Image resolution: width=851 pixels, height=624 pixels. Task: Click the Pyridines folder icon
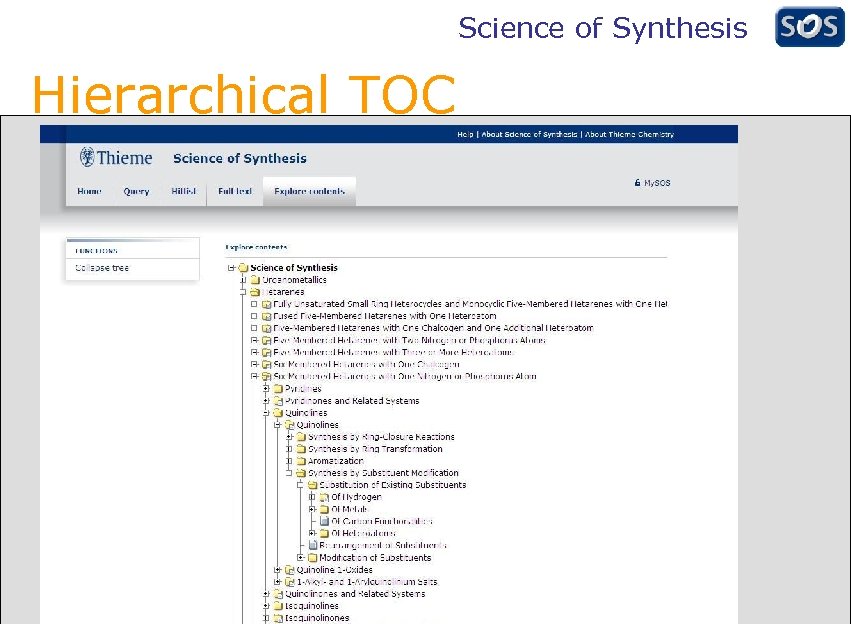[278, 389]
